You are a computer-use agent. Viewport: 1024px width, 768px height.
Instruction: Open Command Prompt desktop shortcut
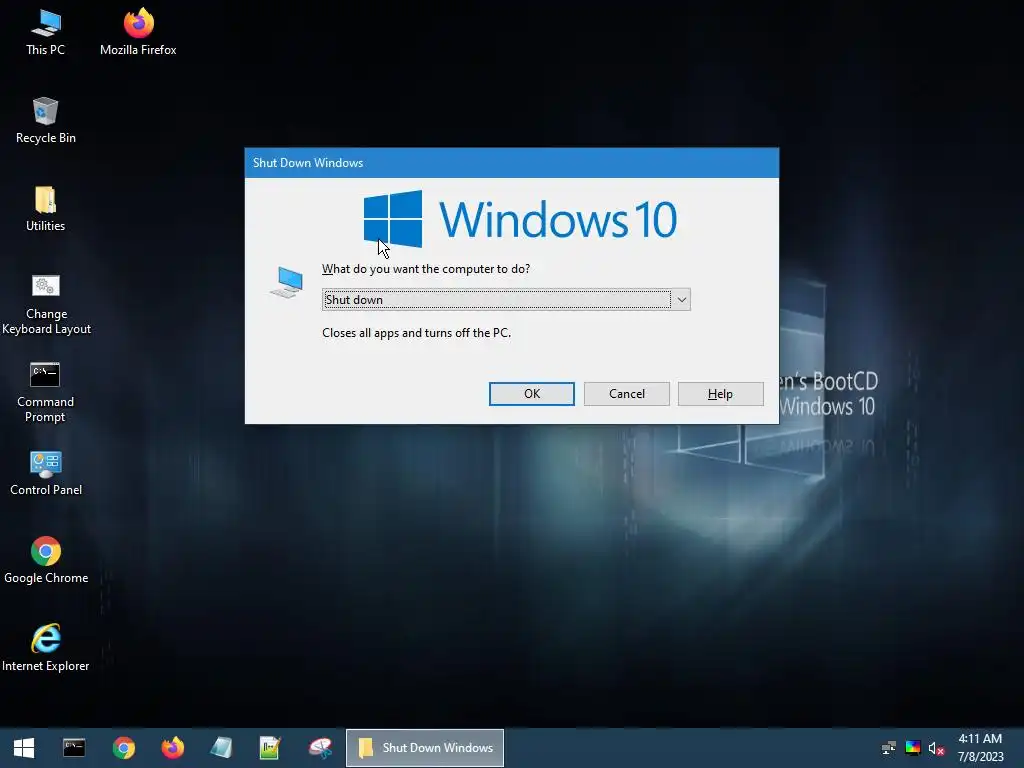click(46, 392)
